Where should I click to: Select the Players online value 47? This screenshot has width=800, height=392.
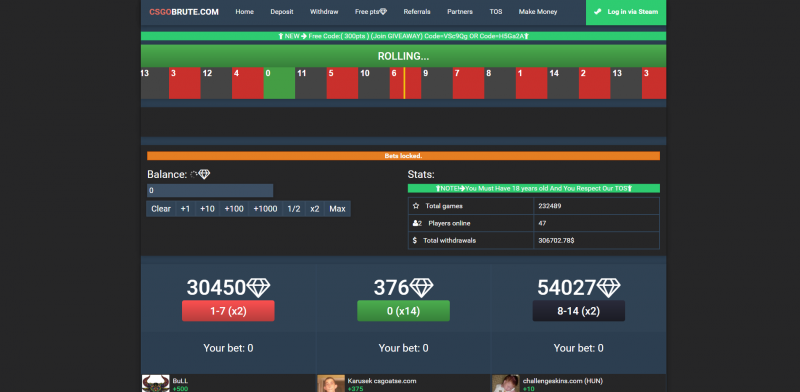tap(542, 223)
